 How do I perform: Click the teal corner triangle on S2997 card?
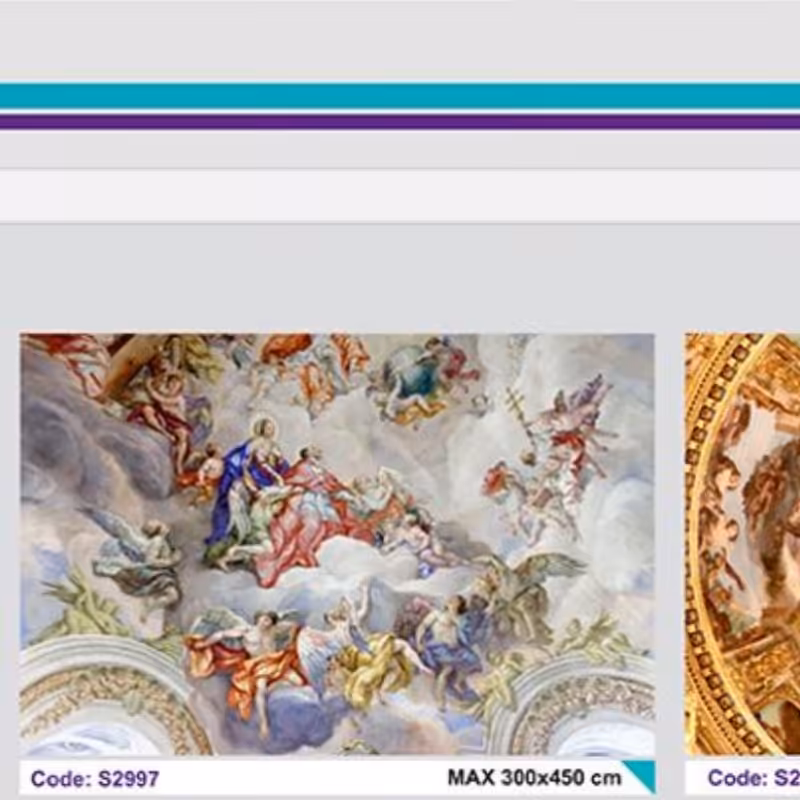coord(639,775)
